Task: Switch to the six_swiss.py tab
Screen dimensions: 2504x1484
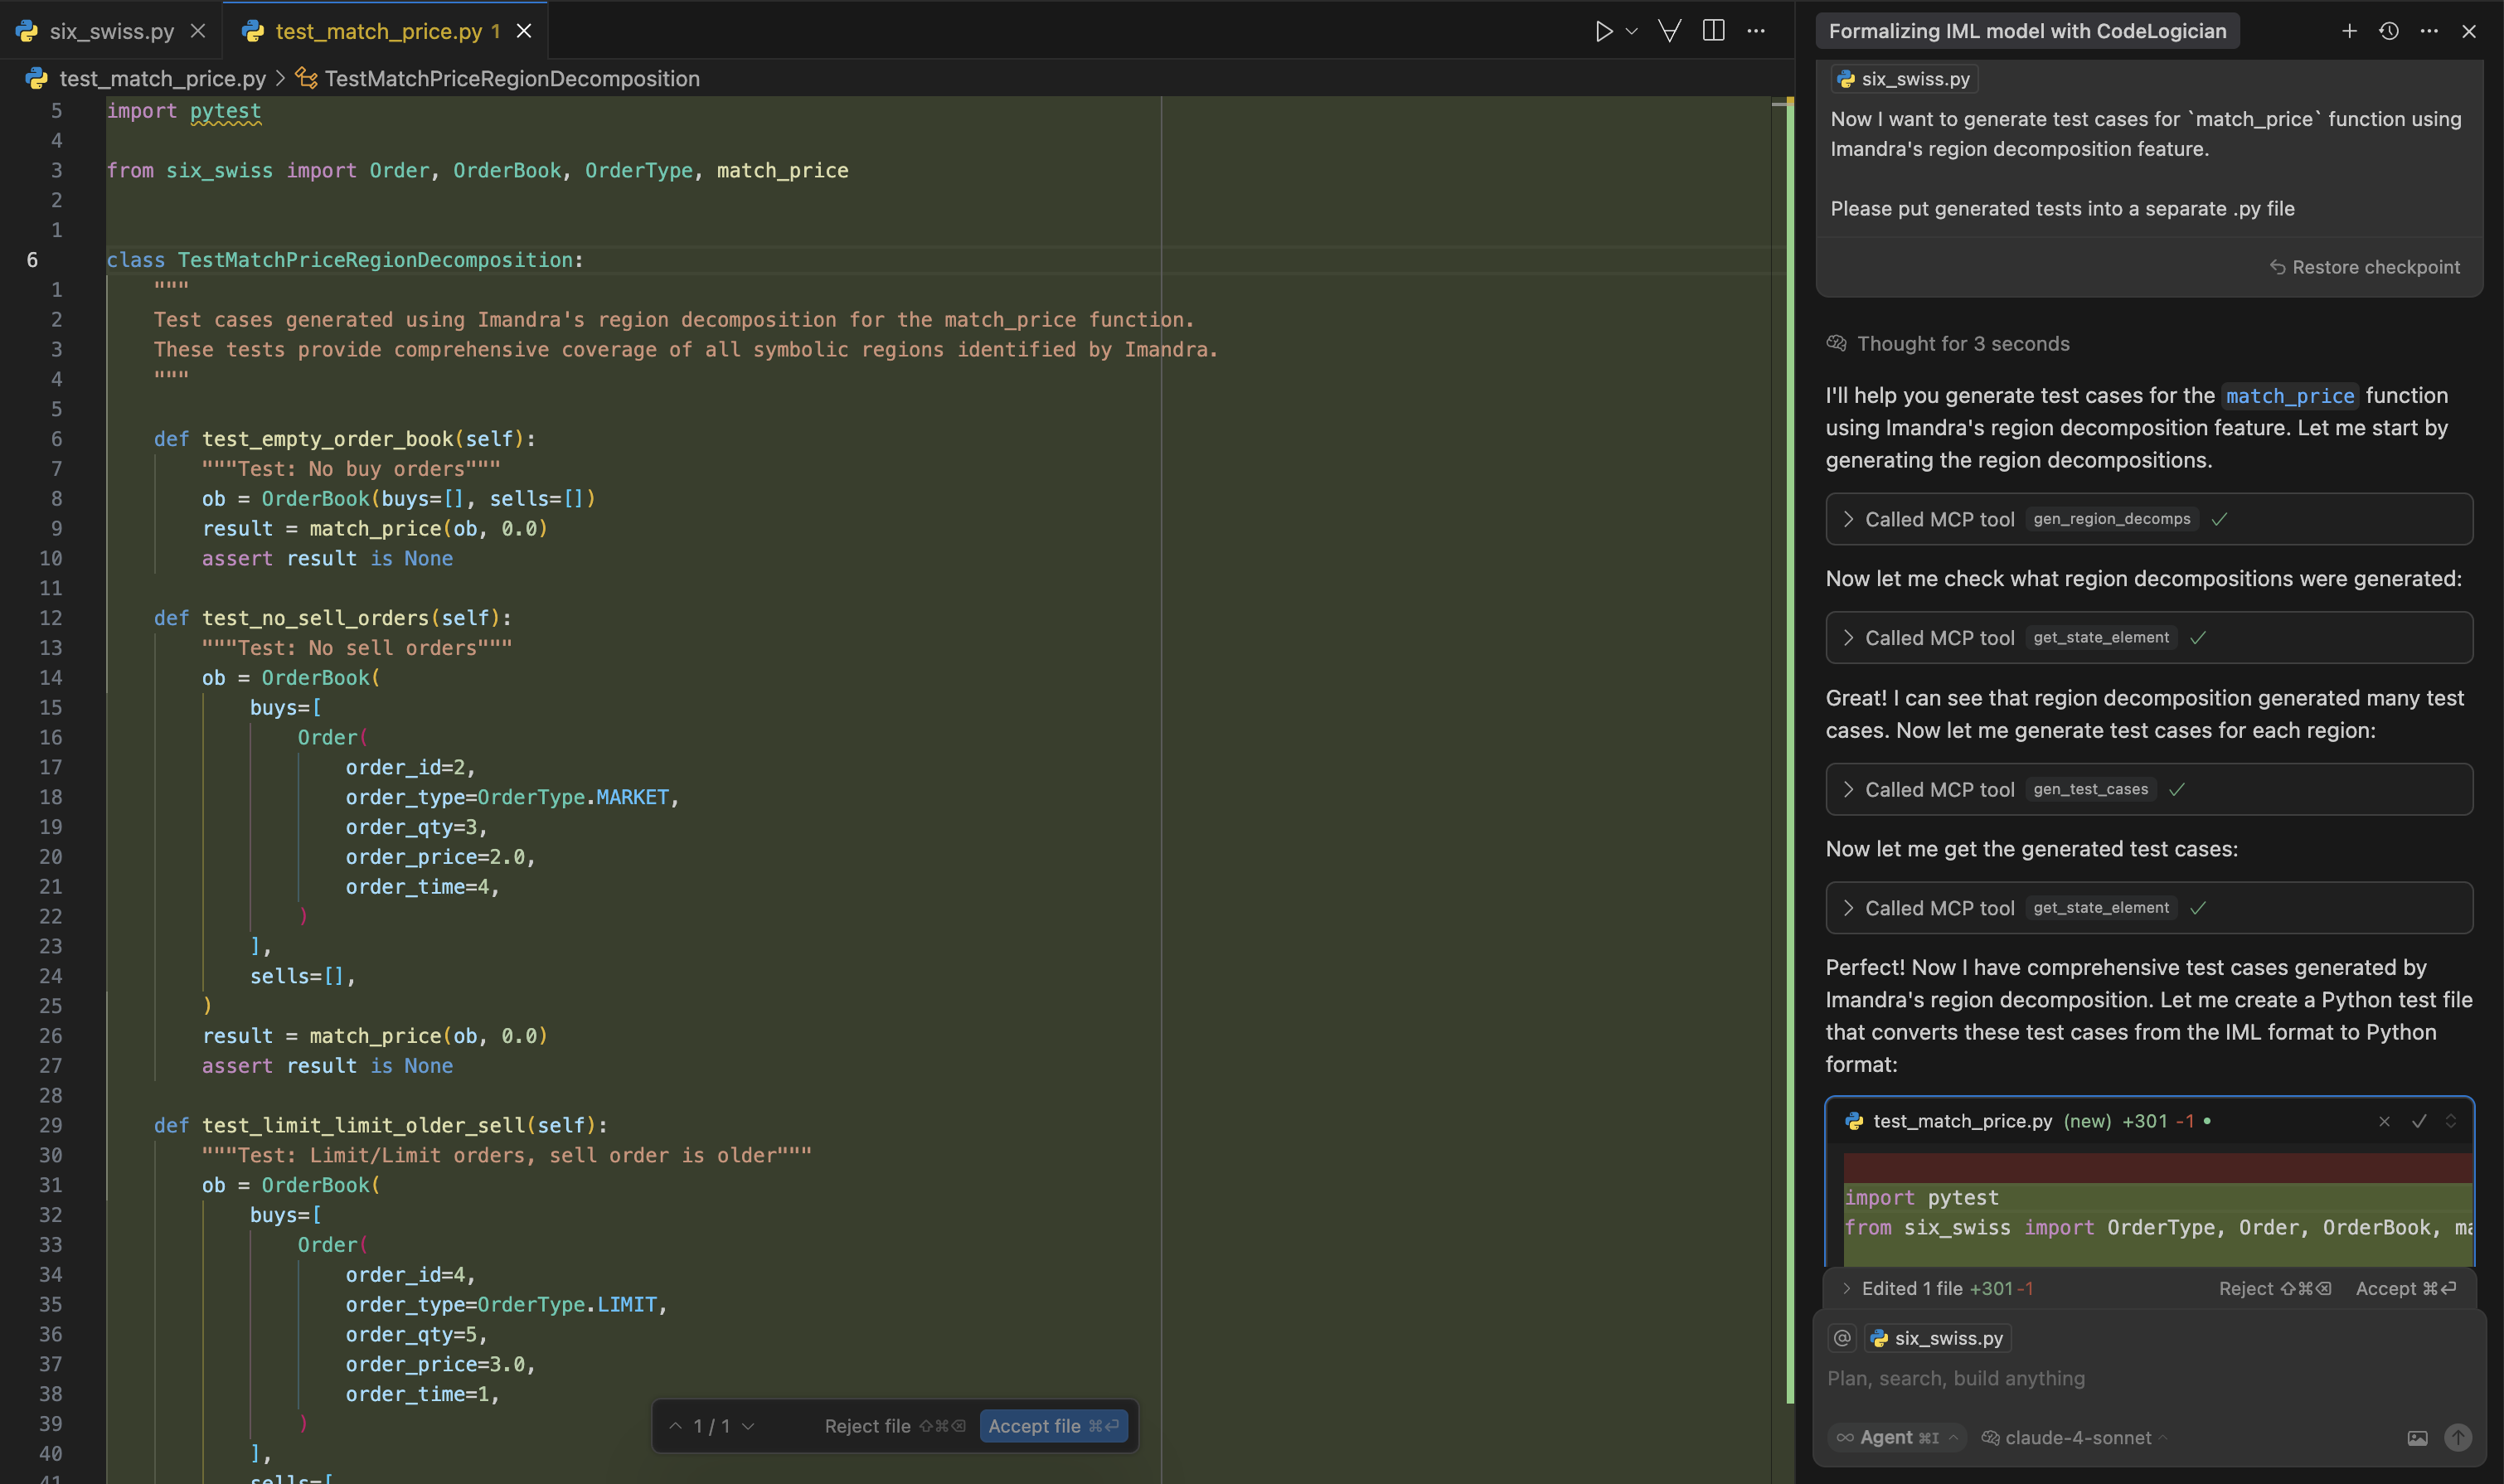Action: tap(111, 31)
